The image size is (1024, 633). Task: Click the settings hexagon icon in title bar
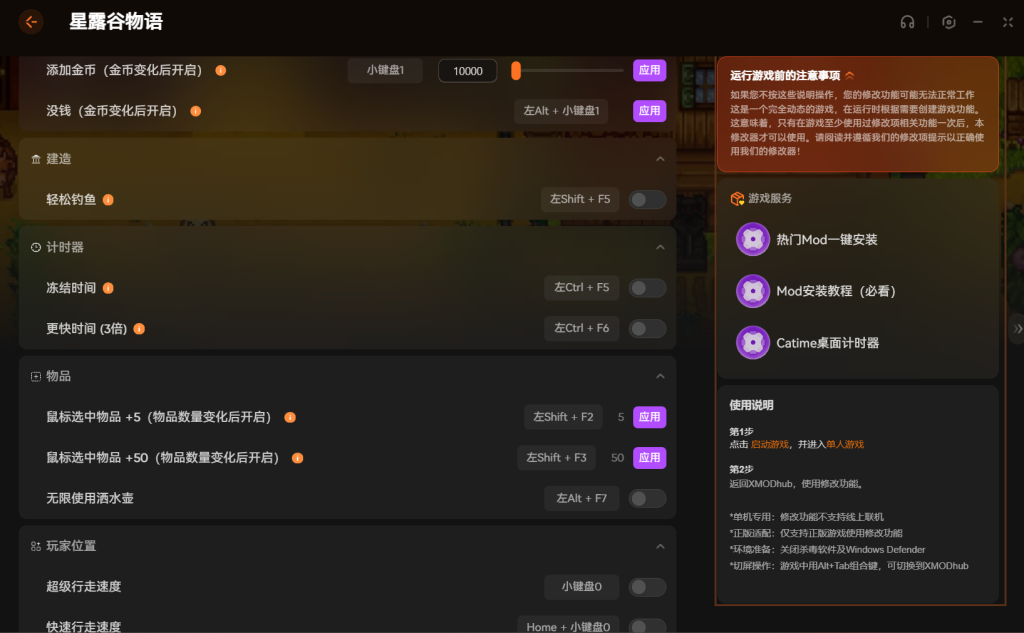[x=949, y=22]
